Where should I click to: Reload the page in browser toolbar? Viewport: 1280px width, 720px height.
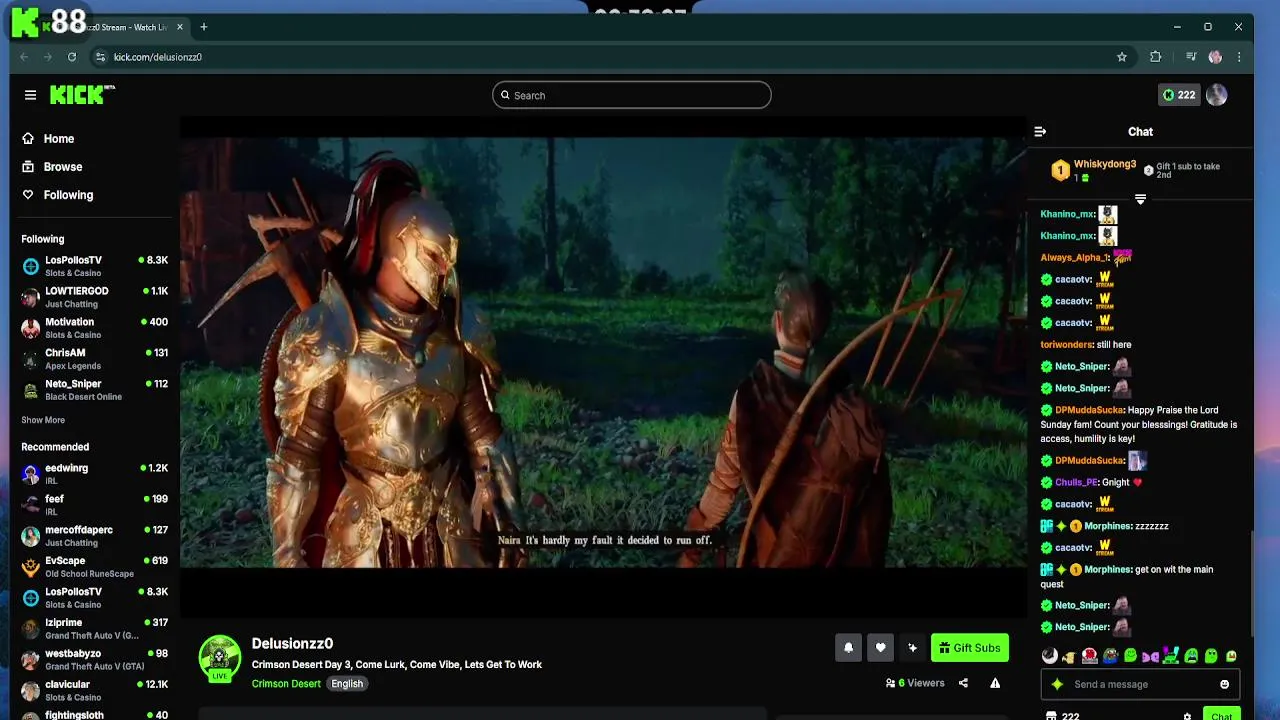pyautogui.click(x=72, y=57)
